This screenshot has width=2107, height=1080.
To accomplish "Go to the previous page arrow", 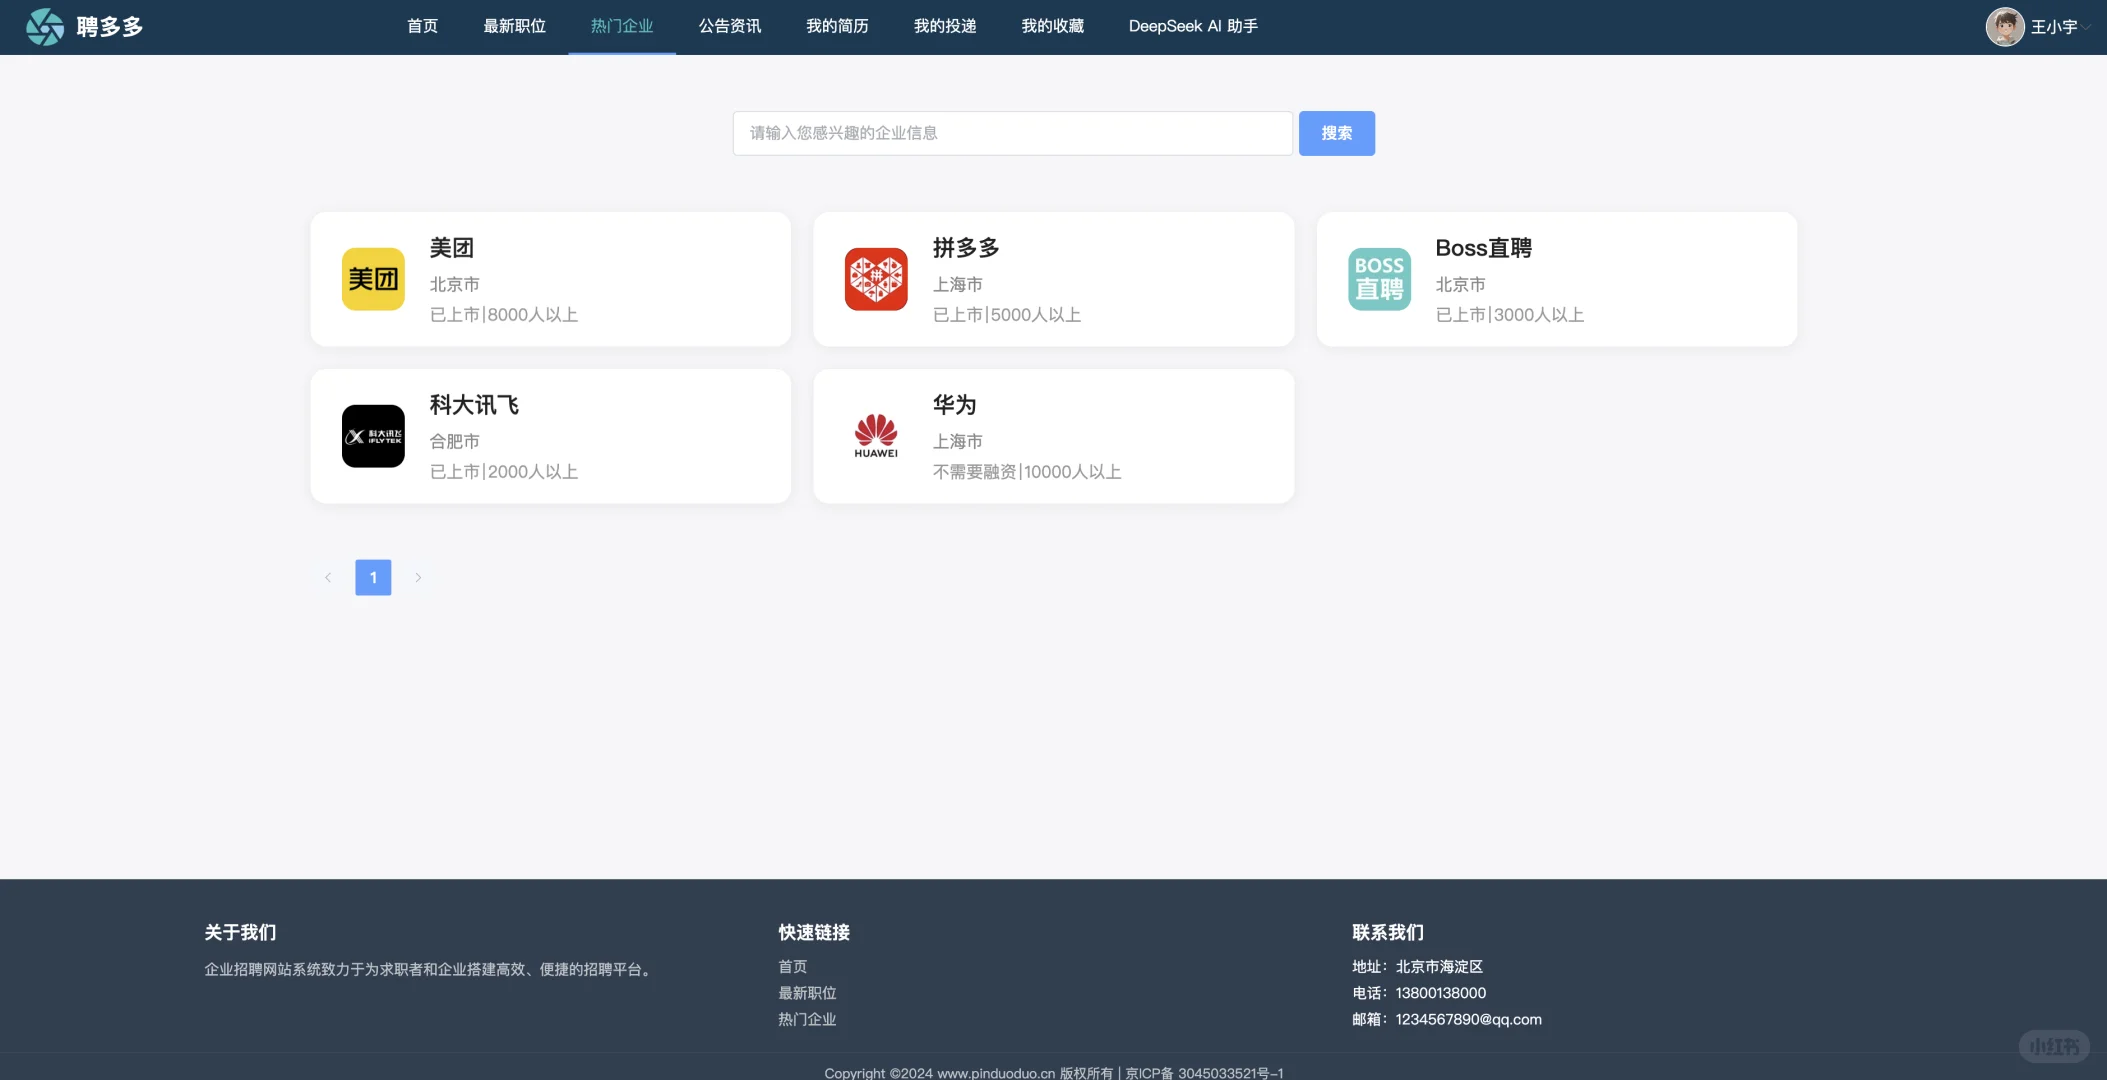I will 328,577.
